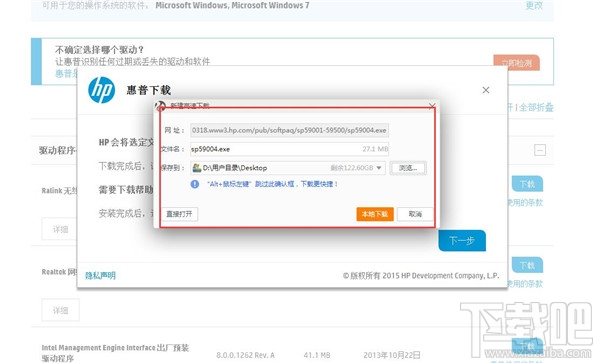The width and height of the screenshot is (600, 363).
Task: Click the 不确定选择哪个驱动? heading
Action: pos(99,50)
